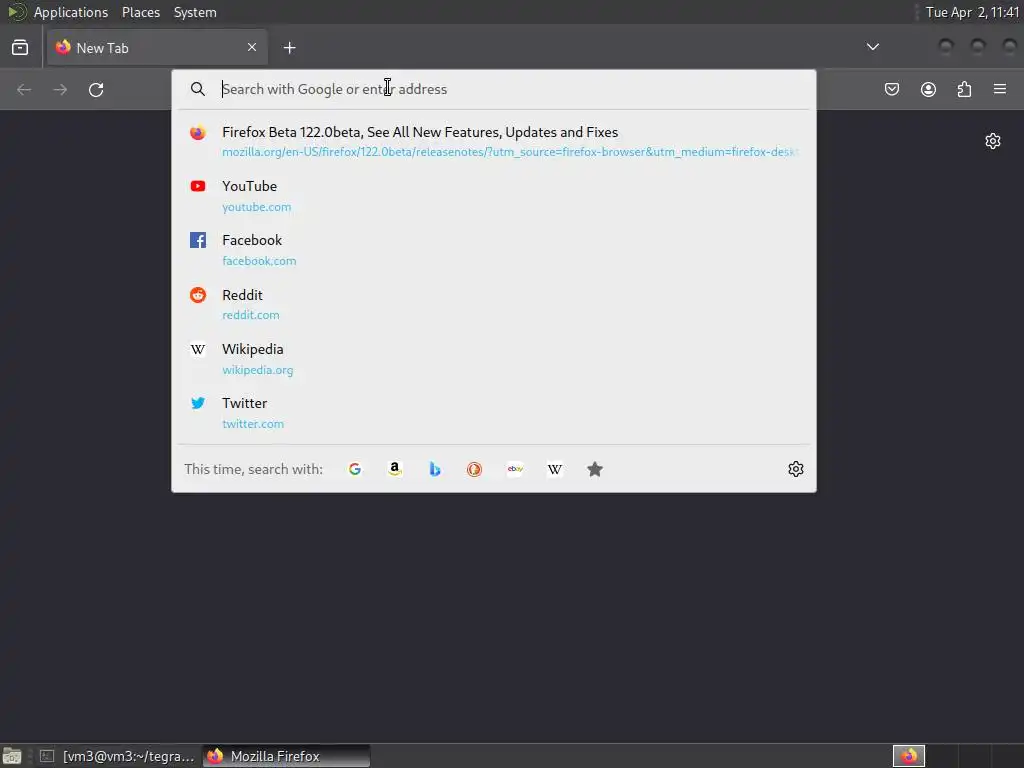This screenshot has height=768, width=1024.
Task: Click show desktop icon in bottom panel
Action: tap(12, 756)
